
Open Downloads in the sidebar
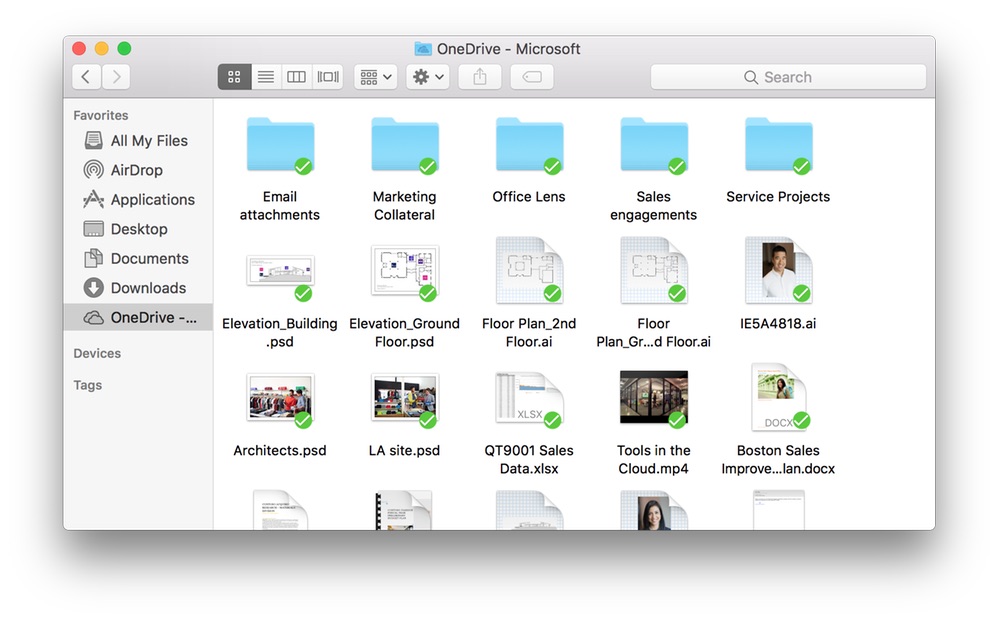(148, 288)
